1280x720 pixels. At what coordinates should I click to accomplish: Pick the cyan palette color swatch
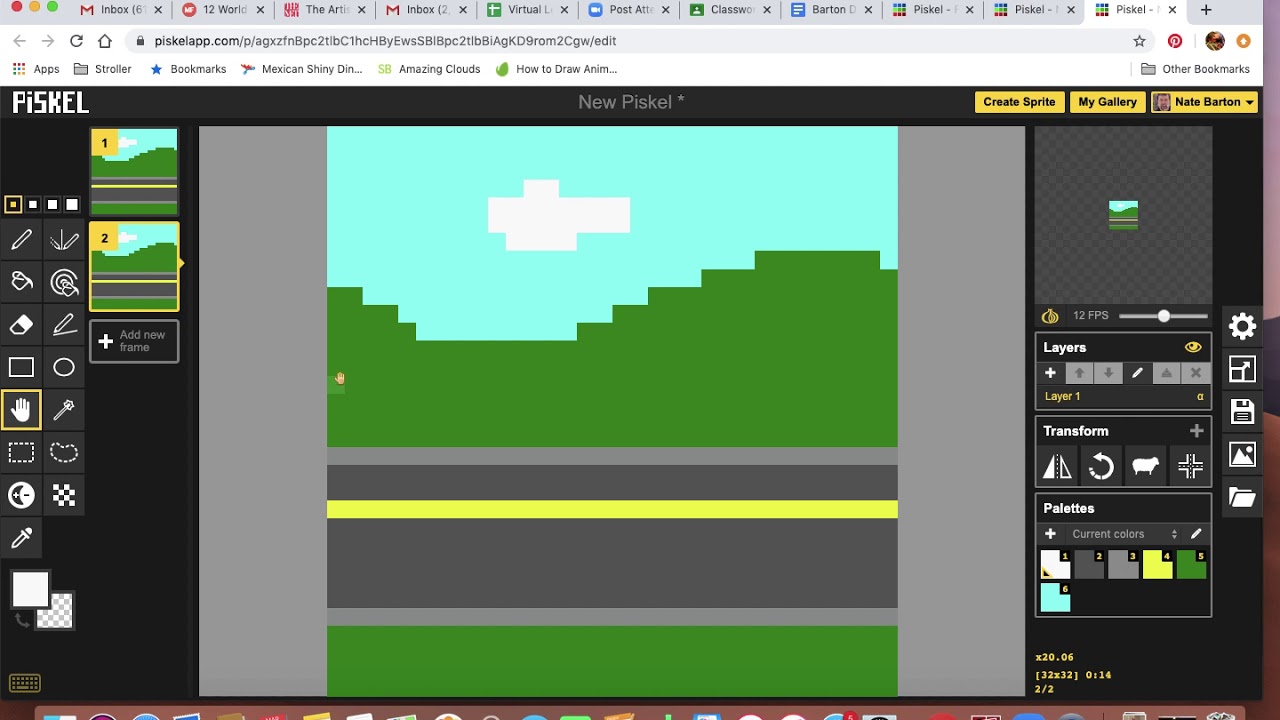pos(1055,597)
